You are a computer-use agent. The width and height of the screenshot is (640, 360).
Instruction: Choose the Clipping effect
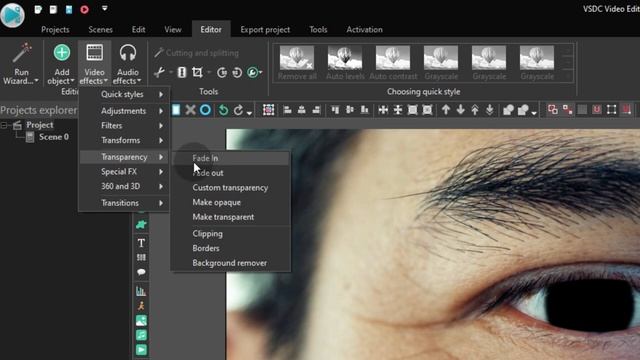(x=231, y=233)
